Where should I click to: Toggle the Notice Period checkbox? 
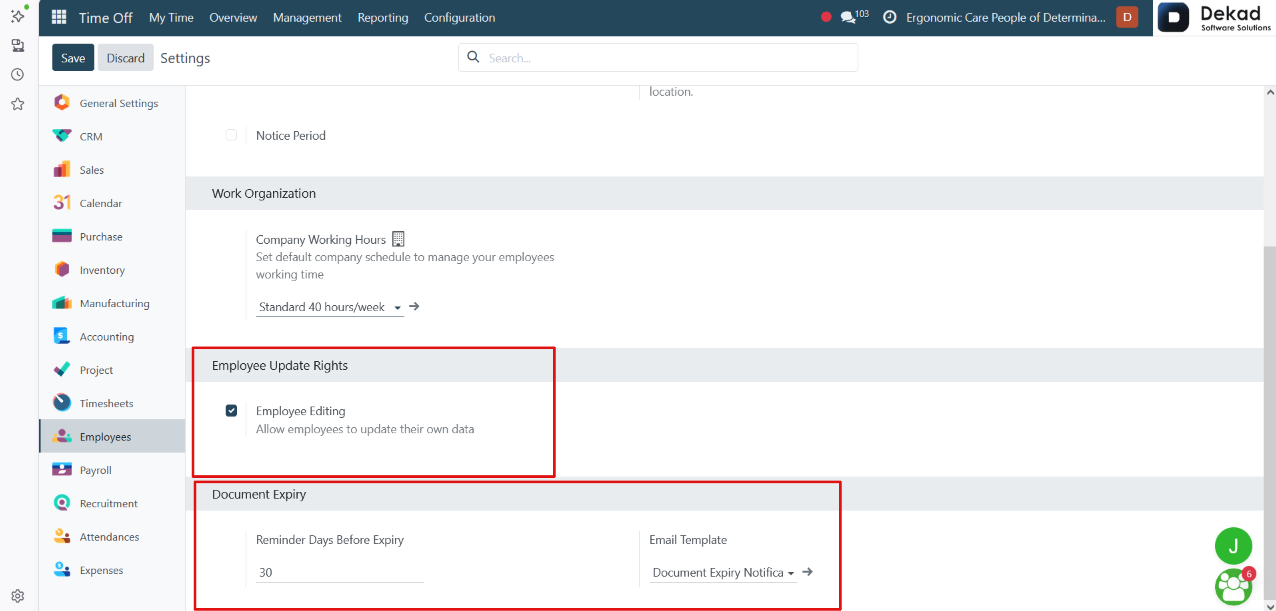pos(231,135)
